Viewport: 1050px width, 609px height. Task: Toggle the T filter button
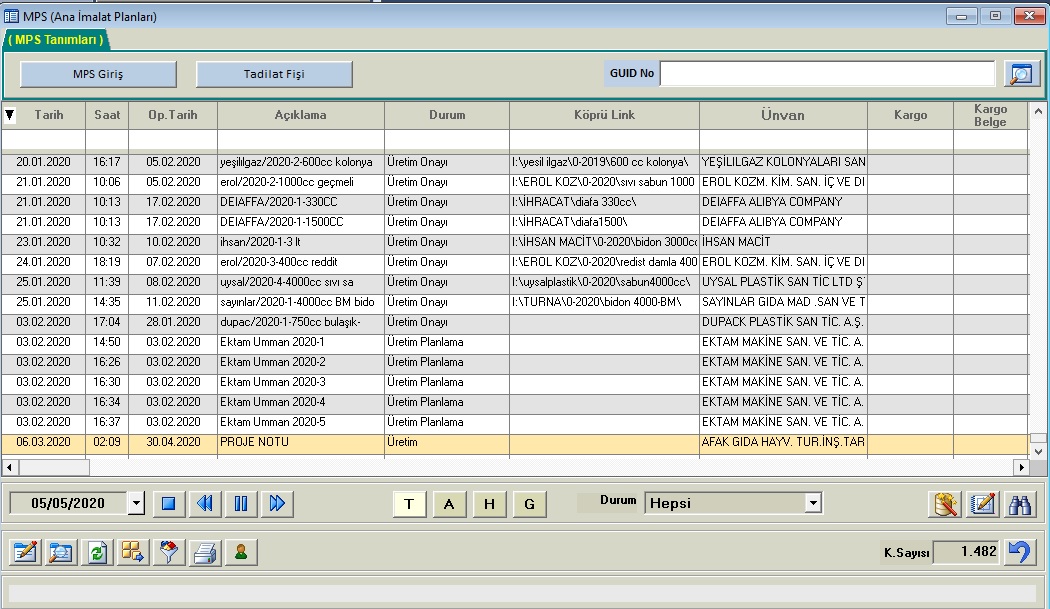tap(408, 504)
